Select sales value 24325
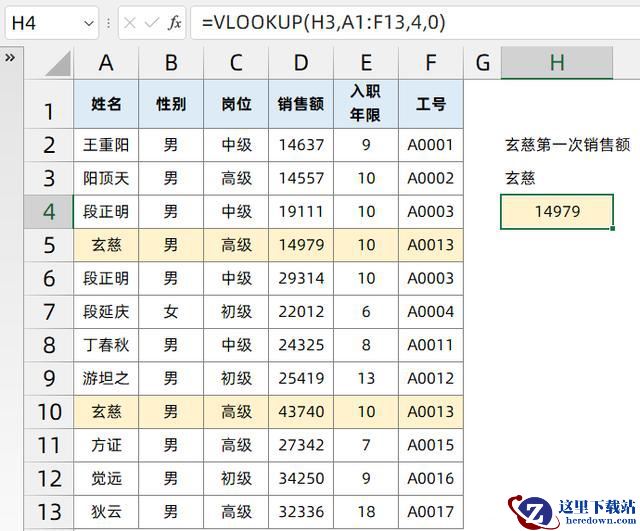The image size is (640, 531). 301,345
